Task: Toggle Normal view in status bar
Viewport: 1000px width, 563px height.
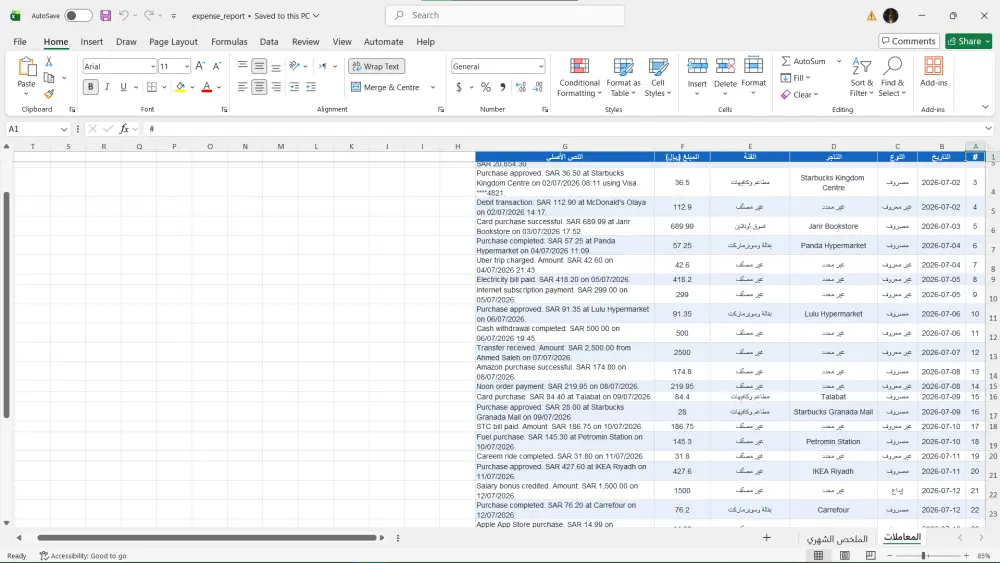Action: point(818,555)
